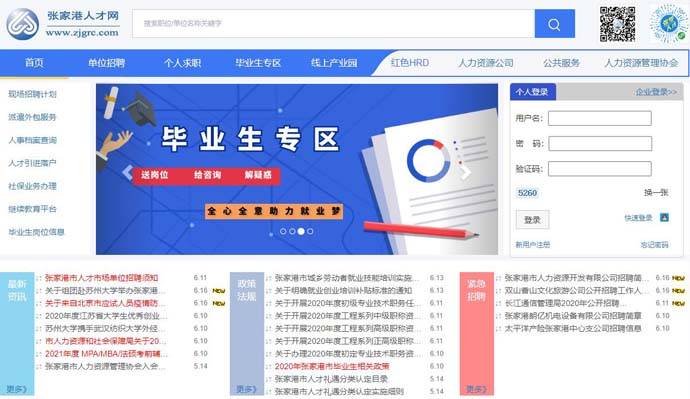The height and width of the screenshot is (399, 690).
Task: Open 派遣外包服务 in left sidebar
Action: click(33, 117)
